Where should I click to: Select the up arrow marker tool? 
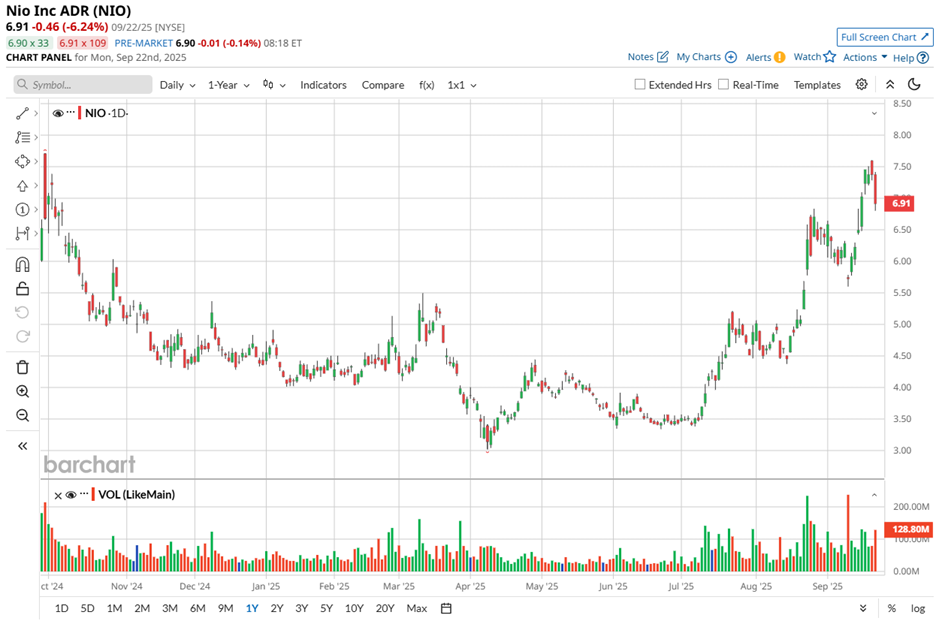(22, 186)
